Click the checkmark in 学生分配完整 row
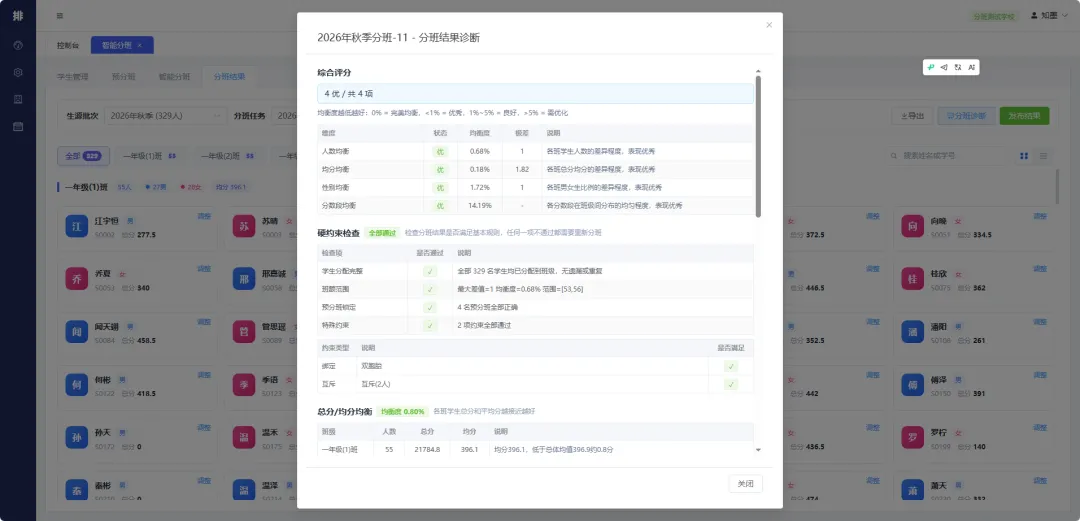Image resolution: width=1080 pixels, height=521 pixels. point(430,272)
